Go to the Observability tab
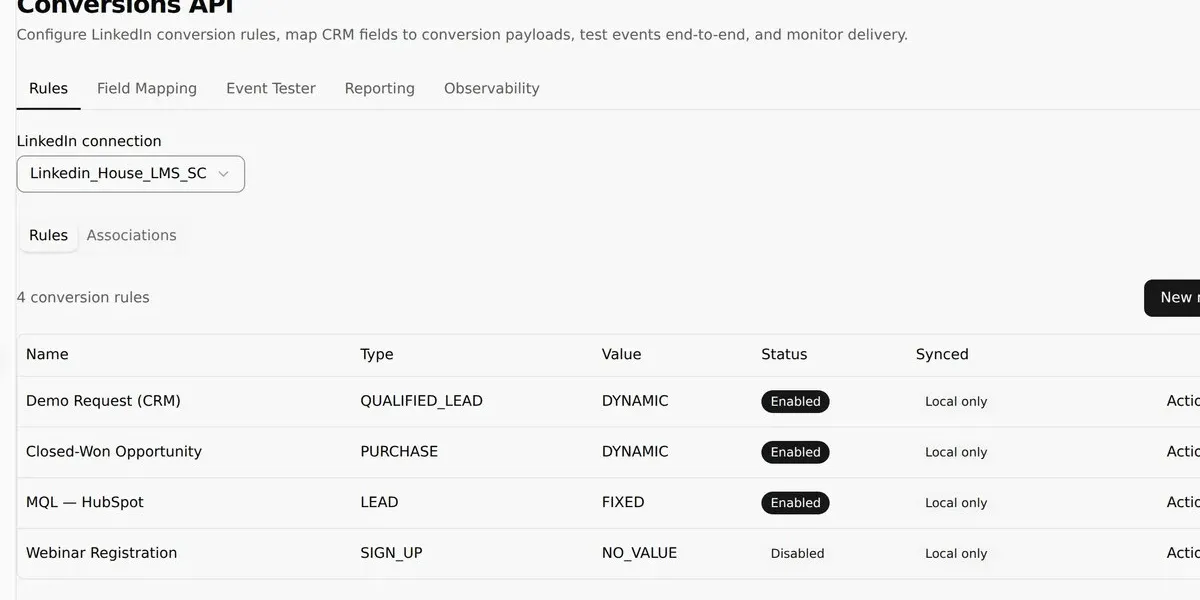This screenshot has width=1200, height=600. pyautogui.click(x=492, y=88)
